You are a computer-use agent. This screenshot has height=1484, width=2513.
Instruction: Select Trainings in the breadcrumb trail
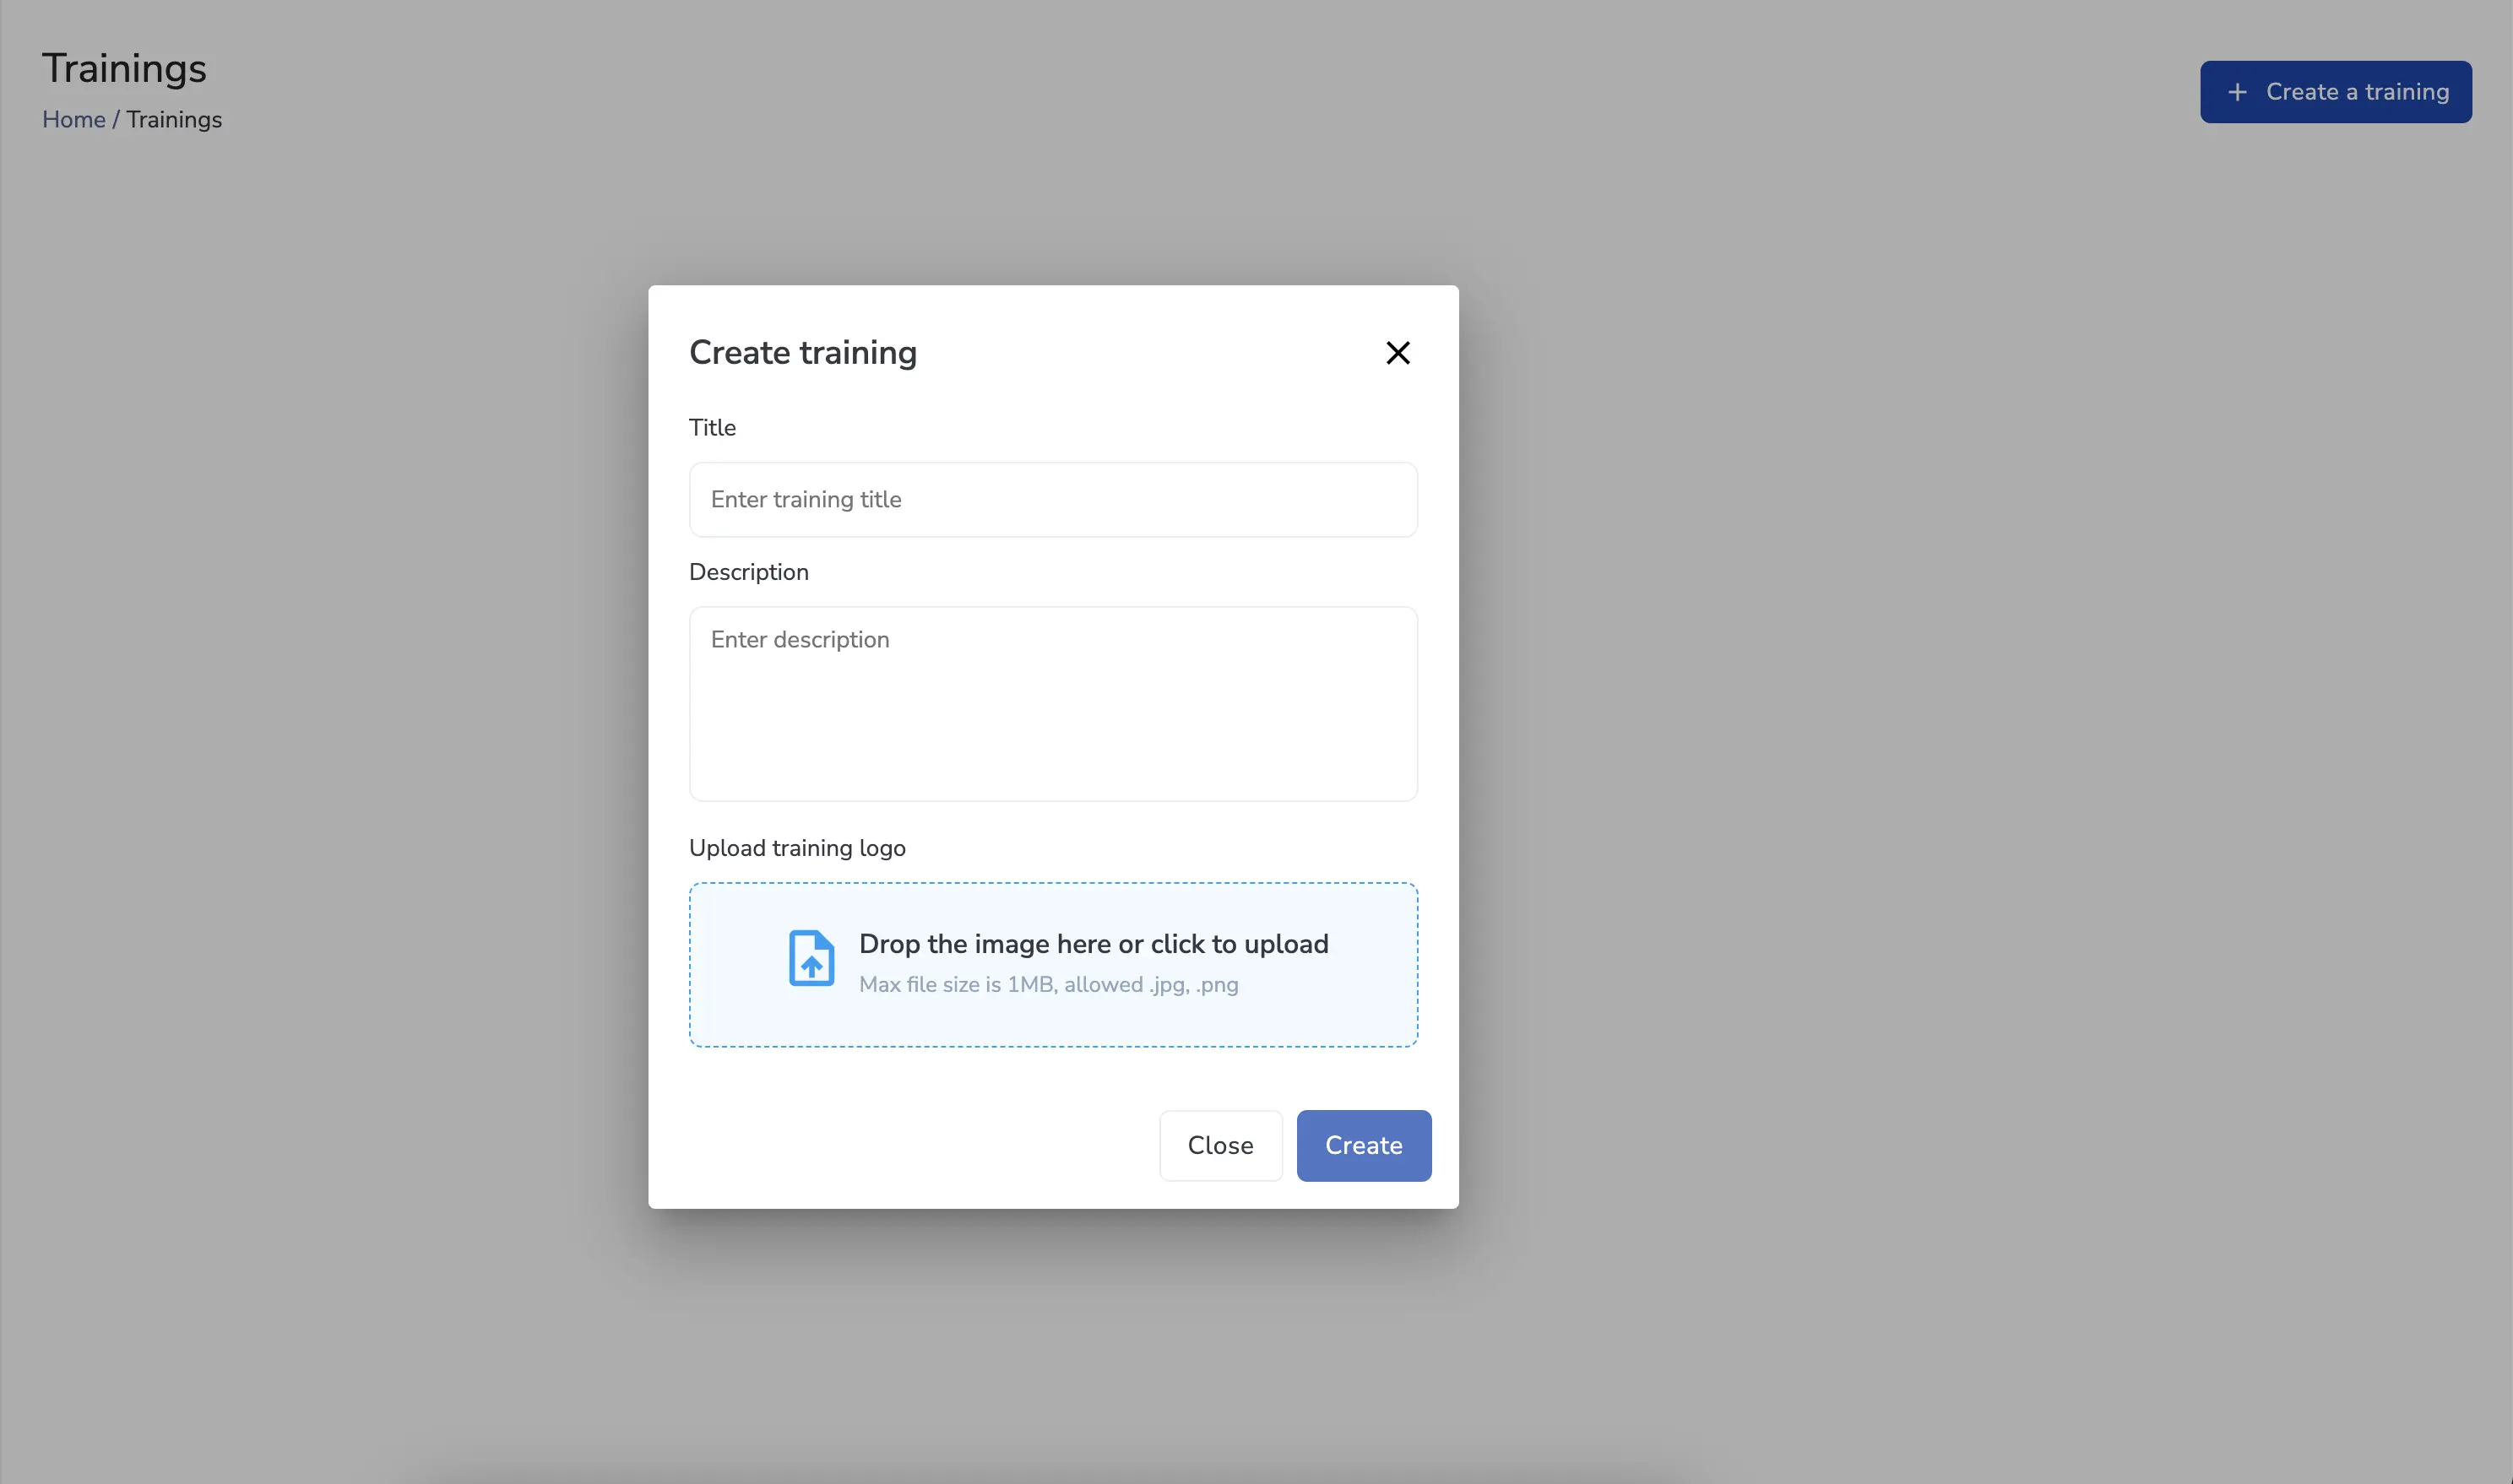(x=173, y=119)
